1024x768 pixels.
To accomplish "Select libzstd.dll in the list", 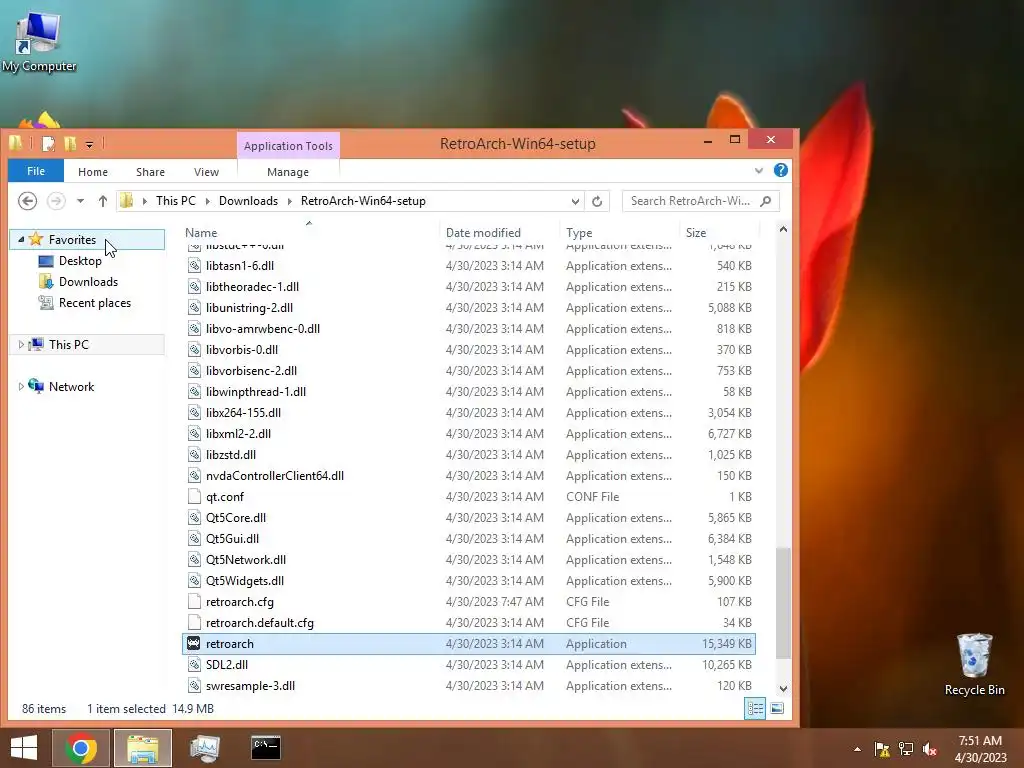I will [468, 455].
